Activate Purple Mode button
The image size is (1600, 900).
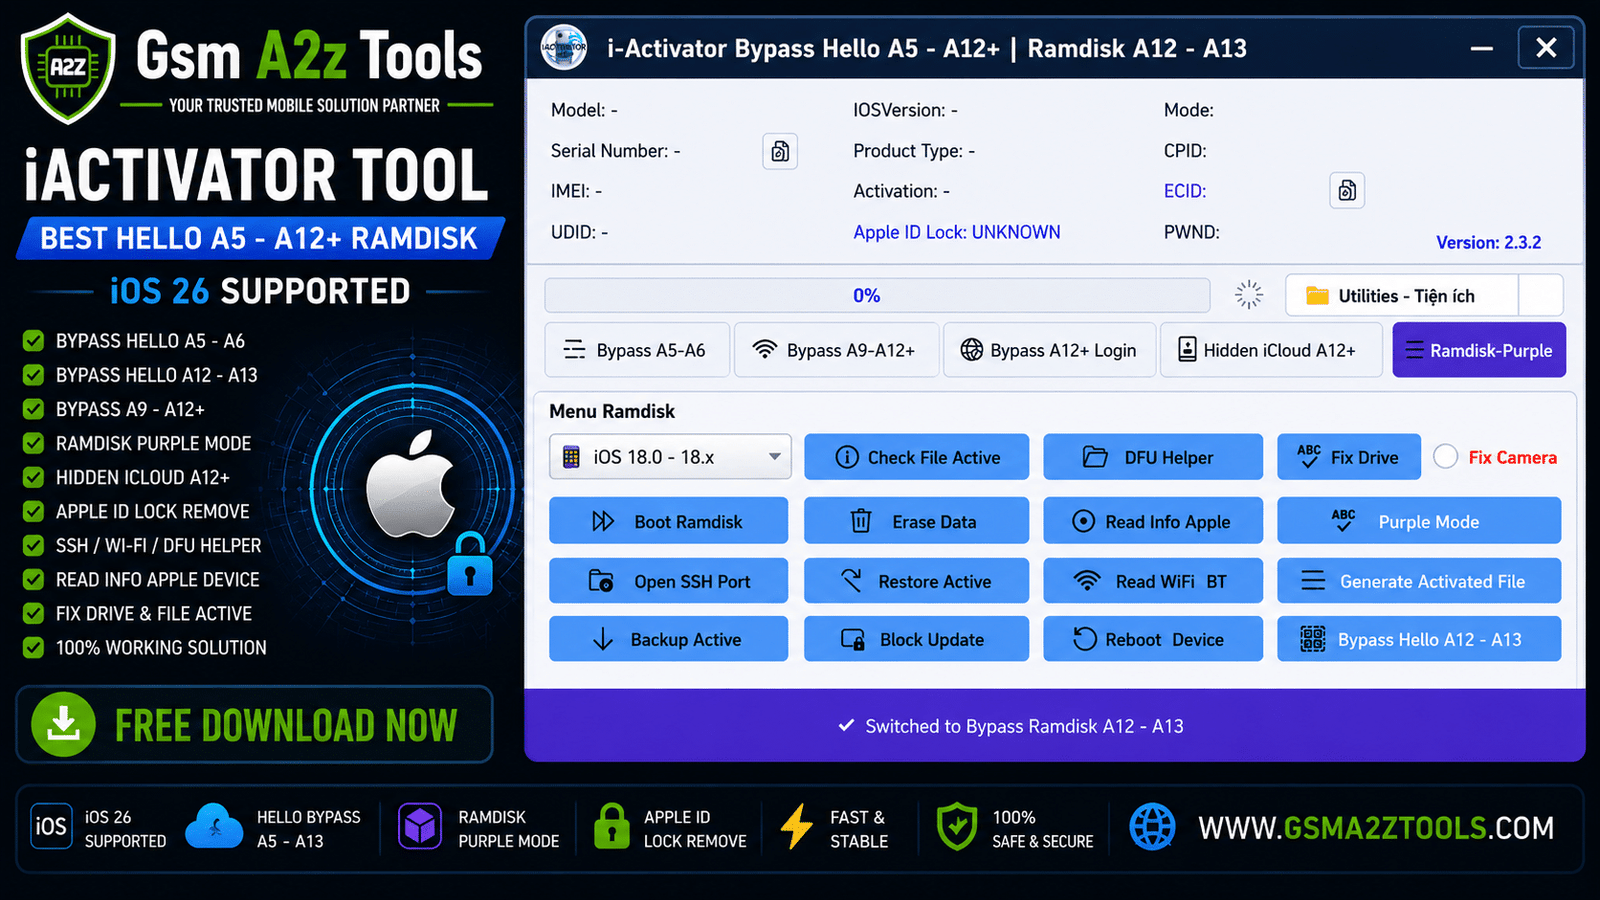point(1419,521)
